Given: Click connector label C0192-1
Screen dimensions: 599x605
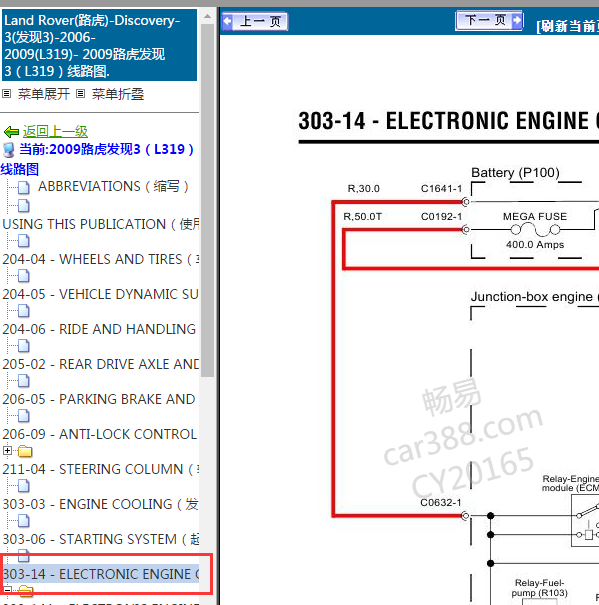Looking at the screenshot, I should coord(441,217).
